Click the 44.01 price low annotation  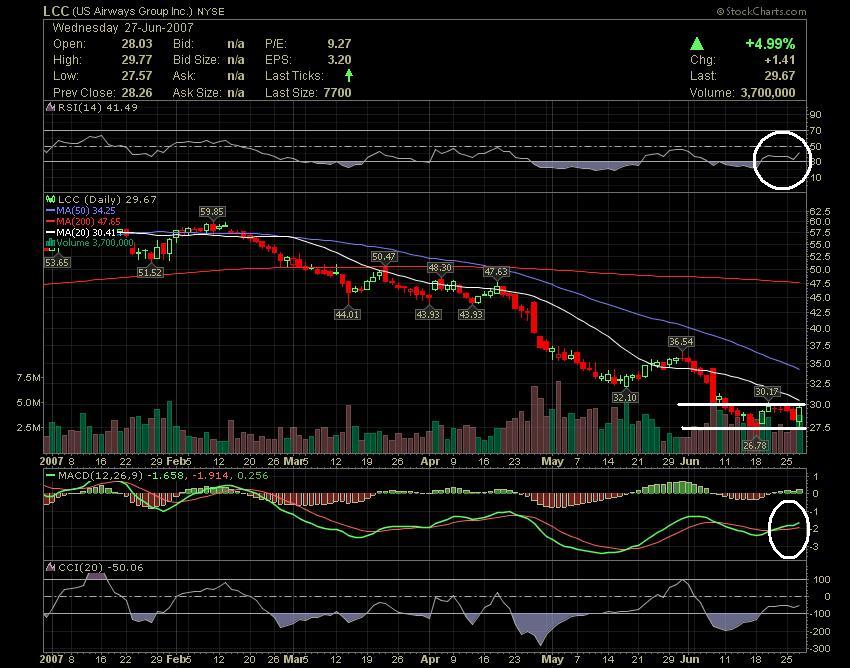347,314
